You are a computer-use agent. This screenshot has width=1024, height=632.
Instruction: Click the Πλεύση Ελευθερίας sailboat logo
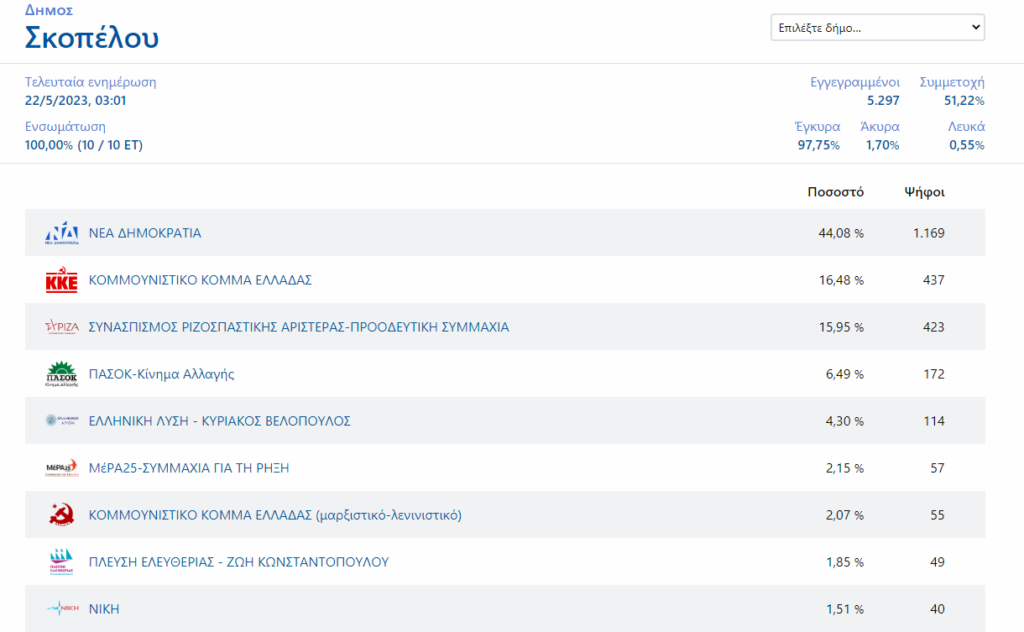pyautogui.click(x=61, y=562)
